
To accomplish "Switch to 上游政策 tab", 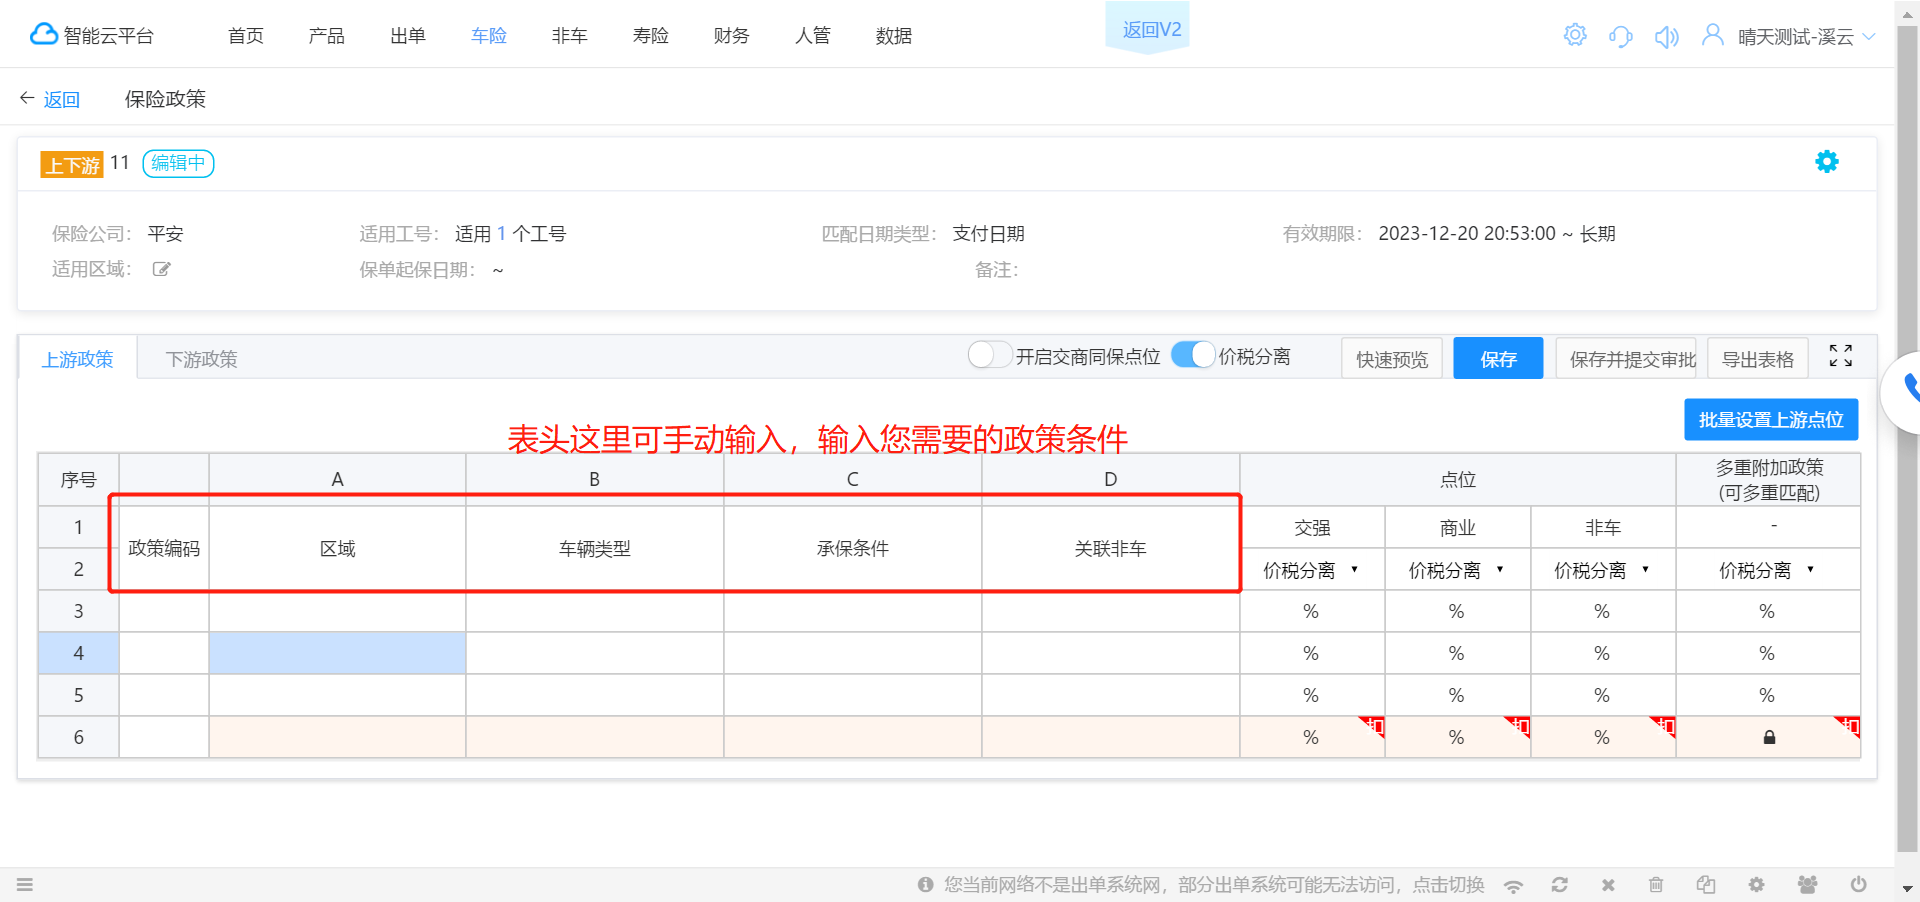I will [78, 359].
